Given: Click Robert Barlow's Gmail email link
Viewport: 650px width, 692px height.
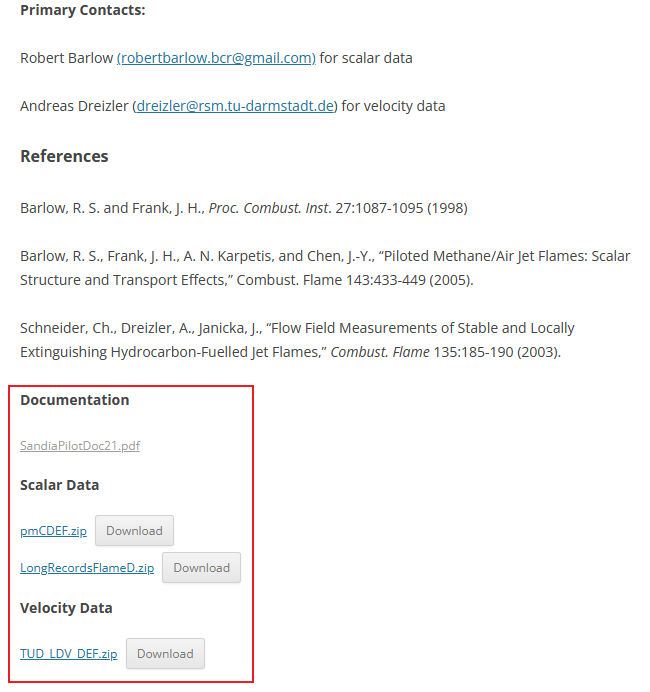Looking at the screenshot, I should (x=216, y=58).
